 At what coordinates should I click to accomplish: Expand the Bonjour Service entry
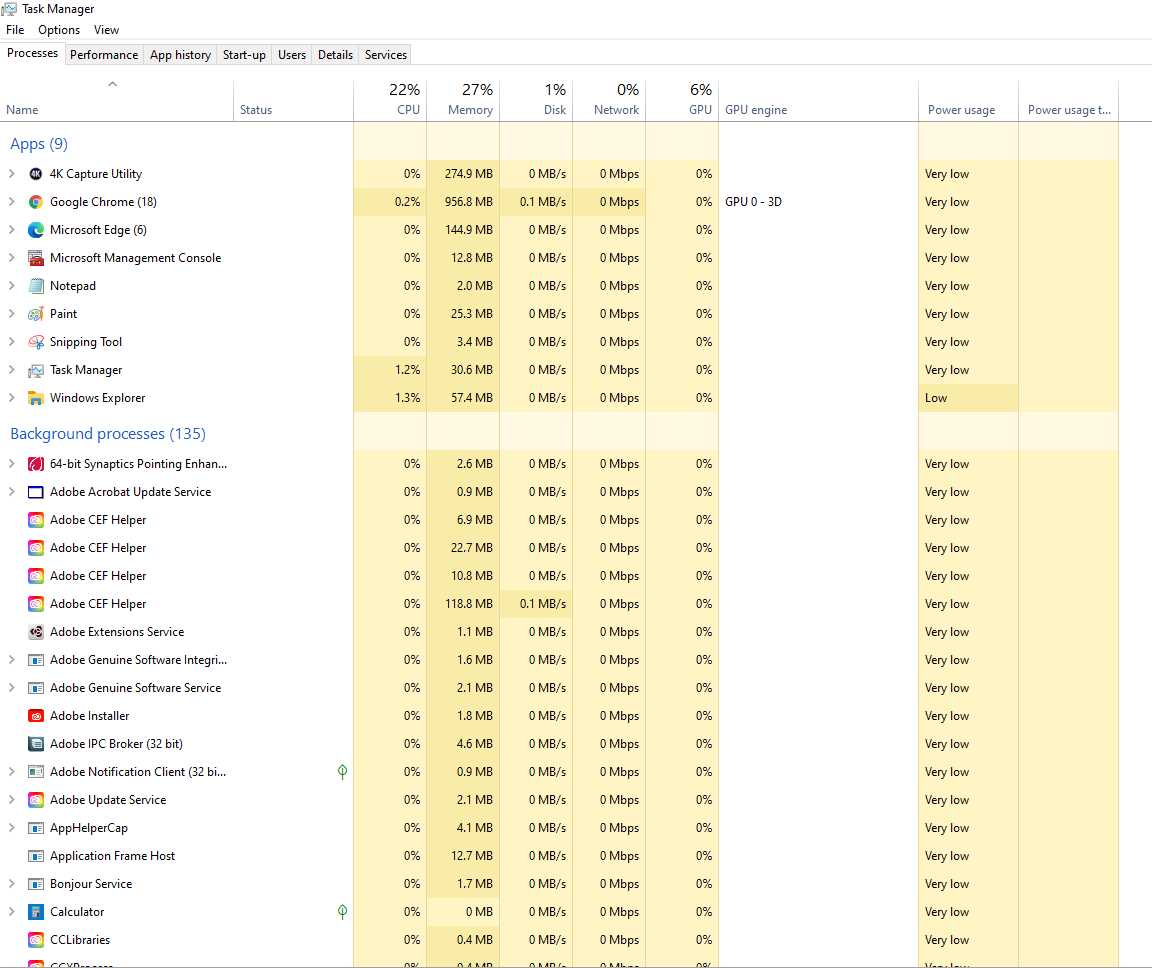coord(12,884)
